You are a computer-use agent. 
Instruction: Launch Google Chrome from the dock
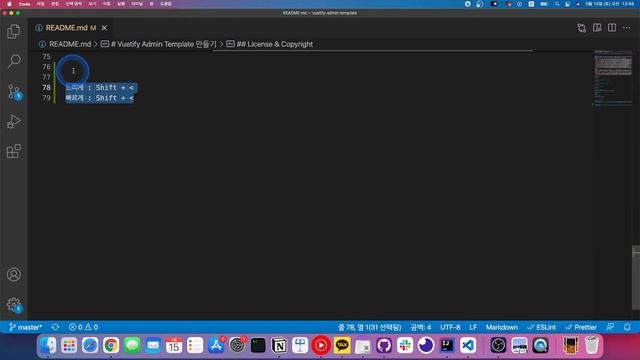coord(111,345)
